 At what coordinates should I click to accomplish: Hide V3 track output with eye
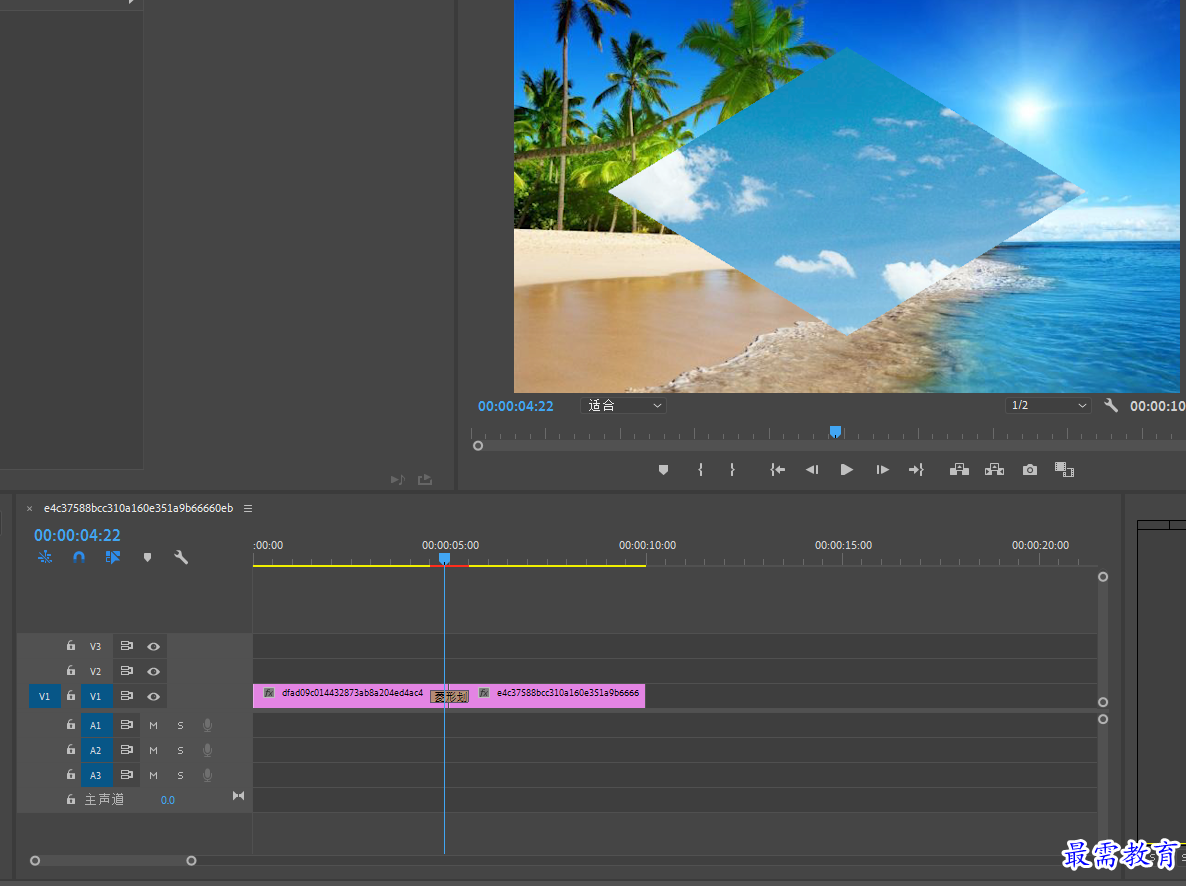[x=154, y=647]
